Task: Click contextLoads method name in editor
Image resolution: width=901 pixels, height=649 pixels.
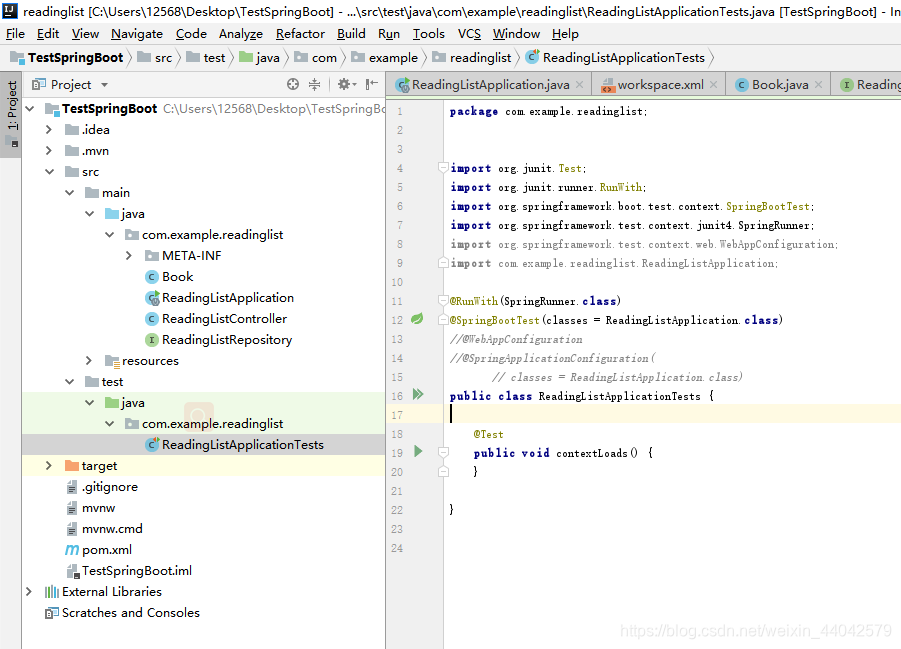Action: [x=592, y=453]
